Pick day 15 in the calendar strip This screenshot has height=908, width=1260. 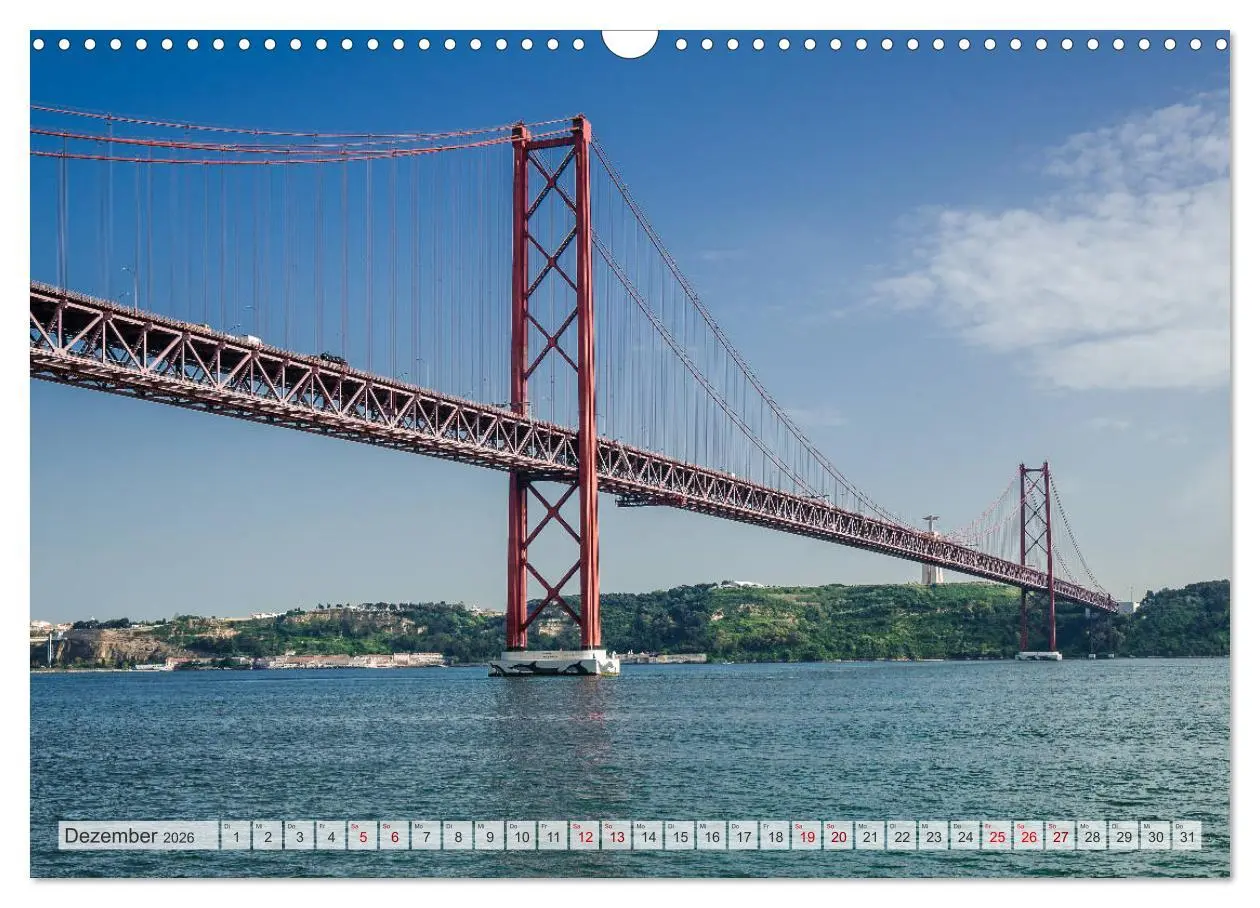679,836
